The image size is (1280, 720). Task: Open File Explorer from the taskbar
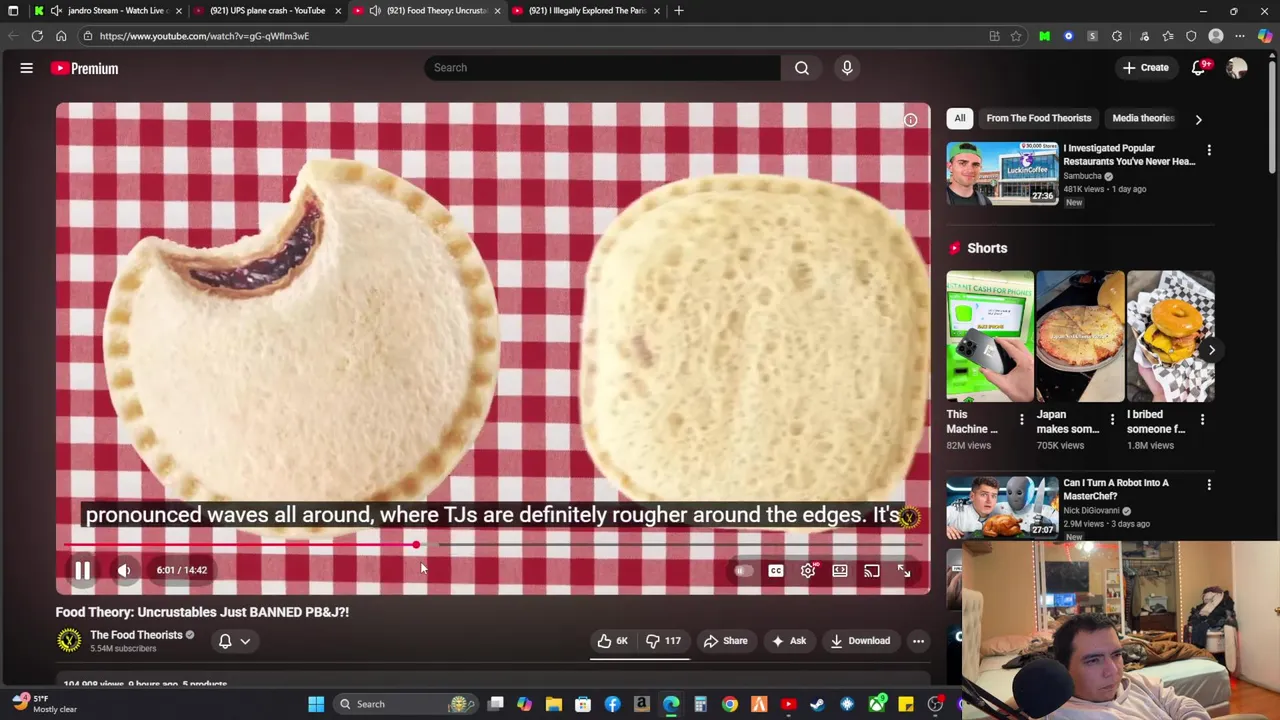coord(554,704)
